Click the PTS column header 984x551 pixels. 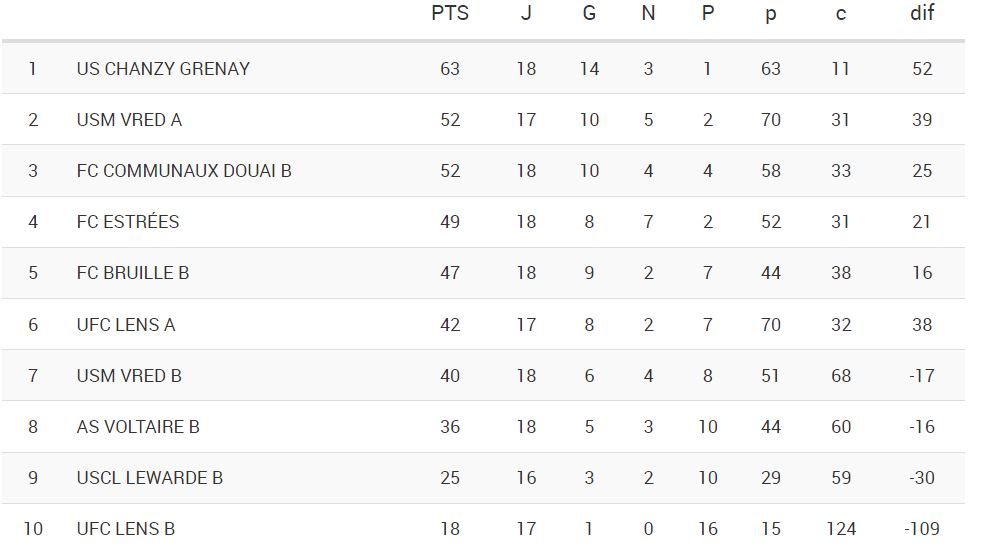pos(450,14)
